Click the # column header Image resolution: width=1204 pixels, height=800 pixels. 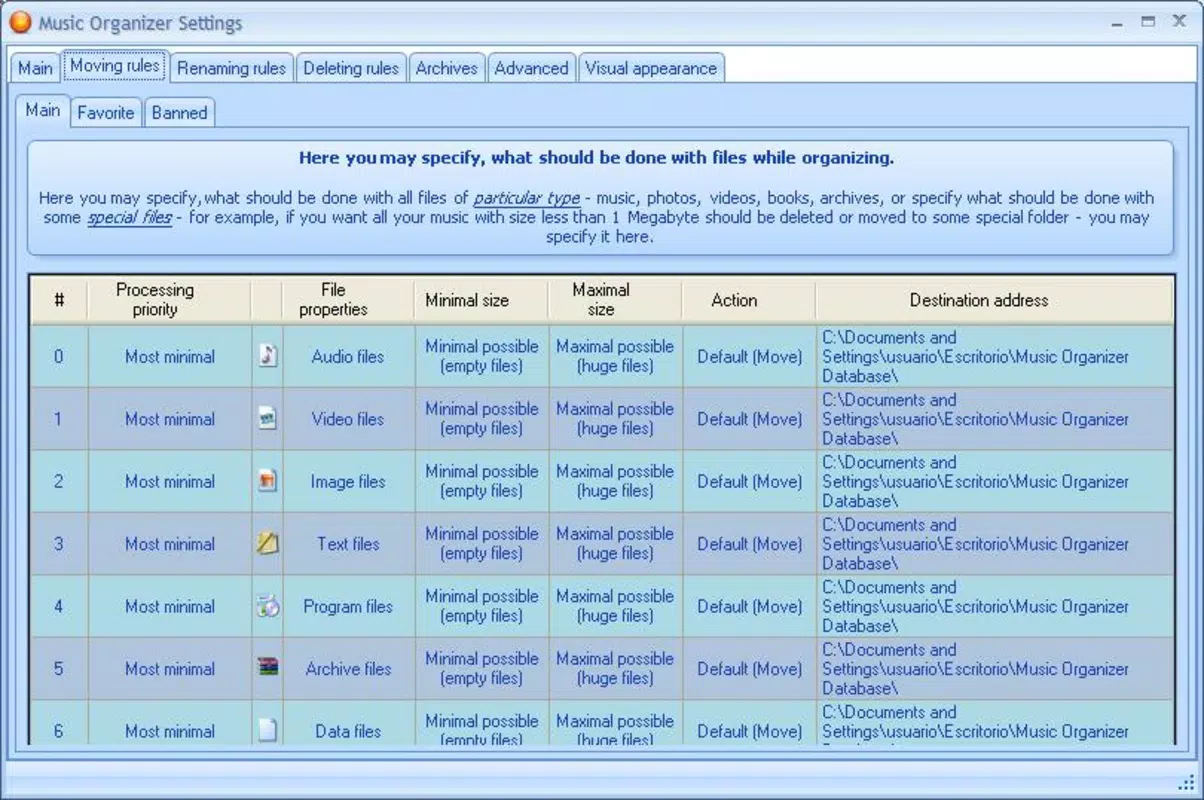pyautogui.click(x=59, y=300)
